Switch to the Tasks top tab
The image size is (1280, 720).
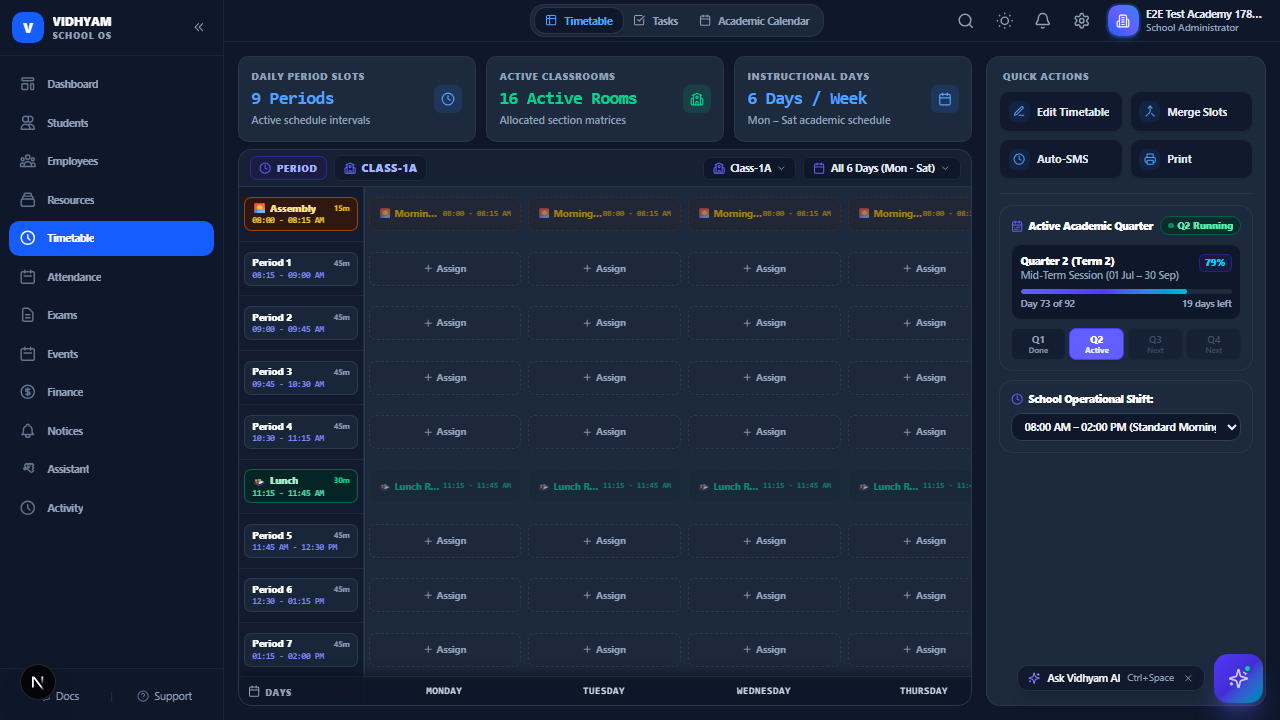tap(656, 21)
